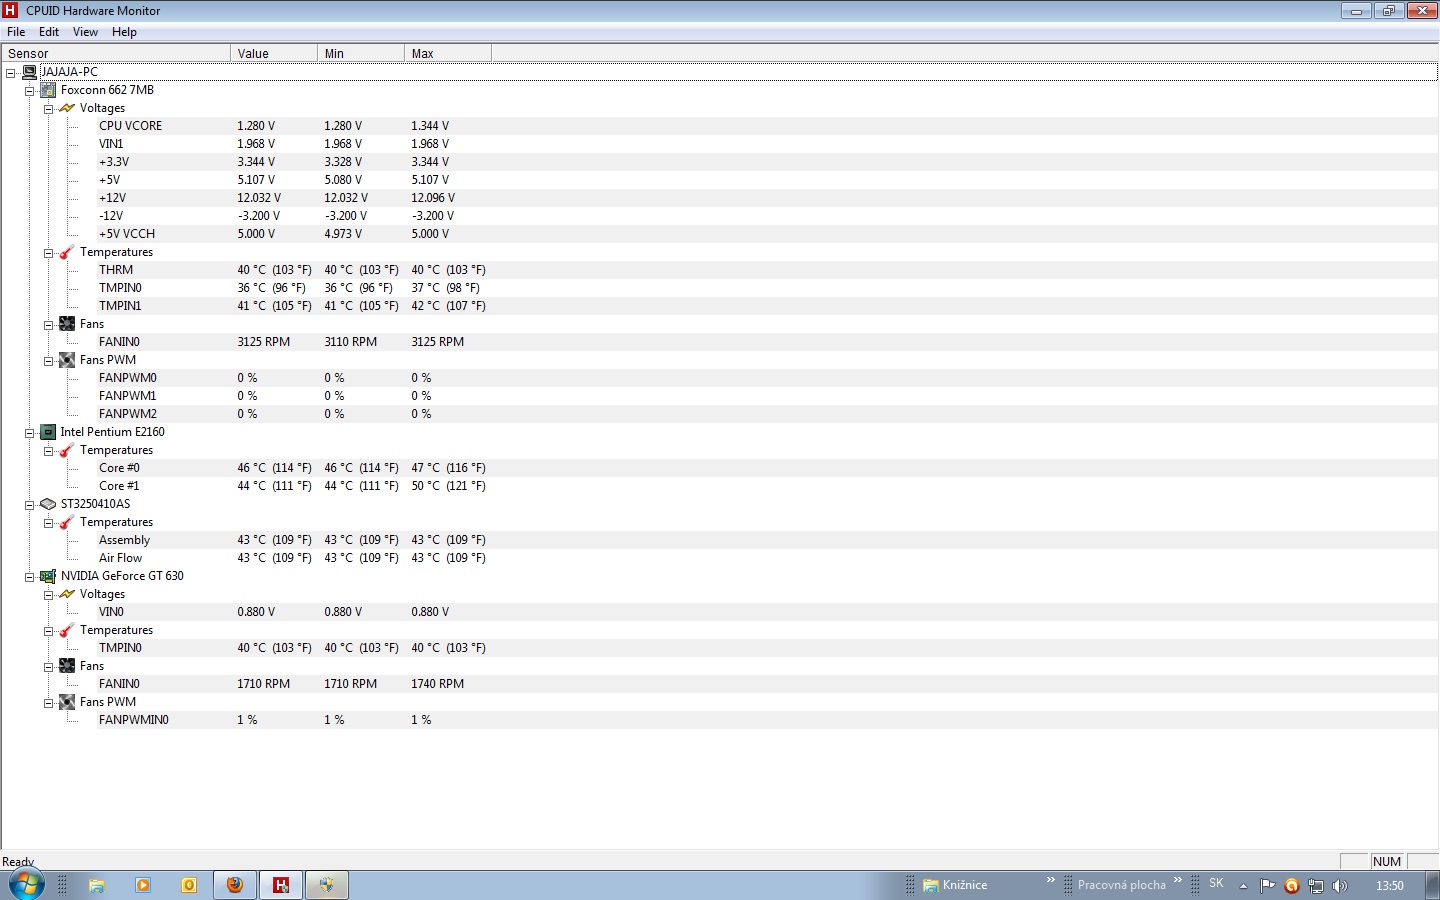Click the 13:50 taskbar clock
This screenshot has width=1440, height=900.
pyautogui.click(x=1390, y=886)
